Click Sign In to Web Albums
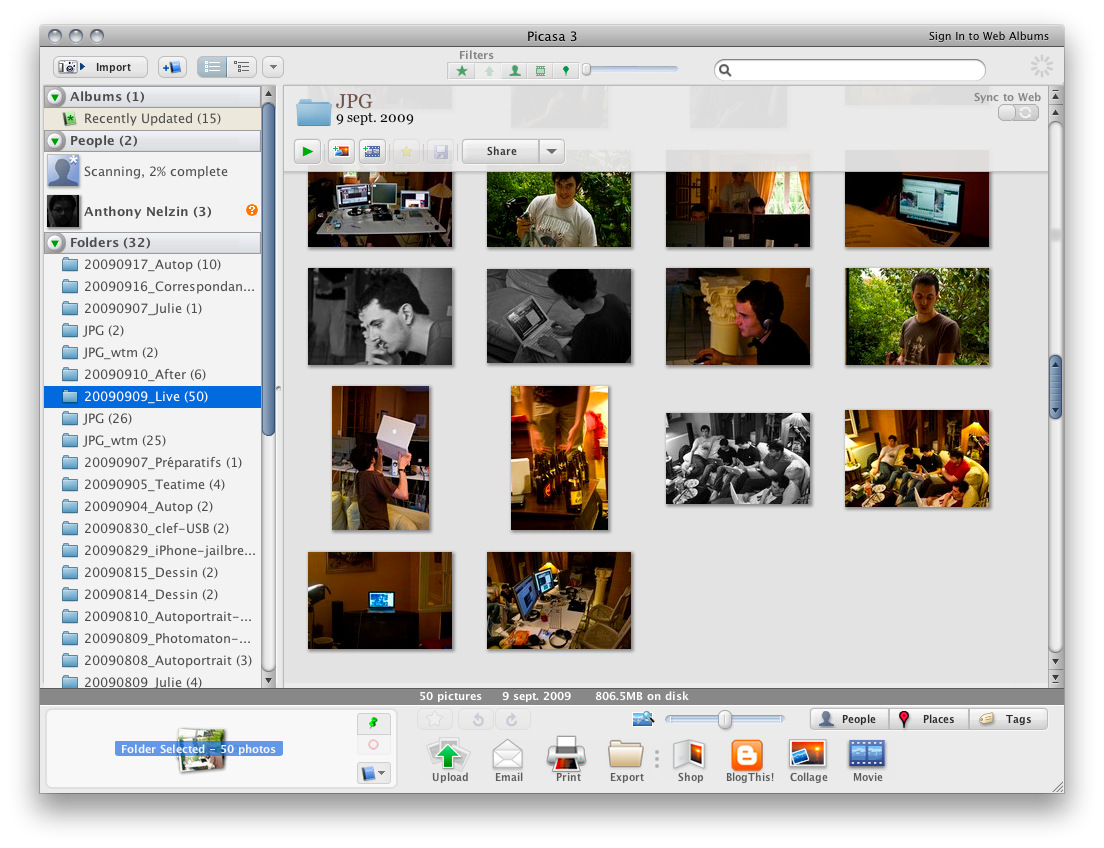This screenshot has width=1104, height=848. (x=988, y=36)
